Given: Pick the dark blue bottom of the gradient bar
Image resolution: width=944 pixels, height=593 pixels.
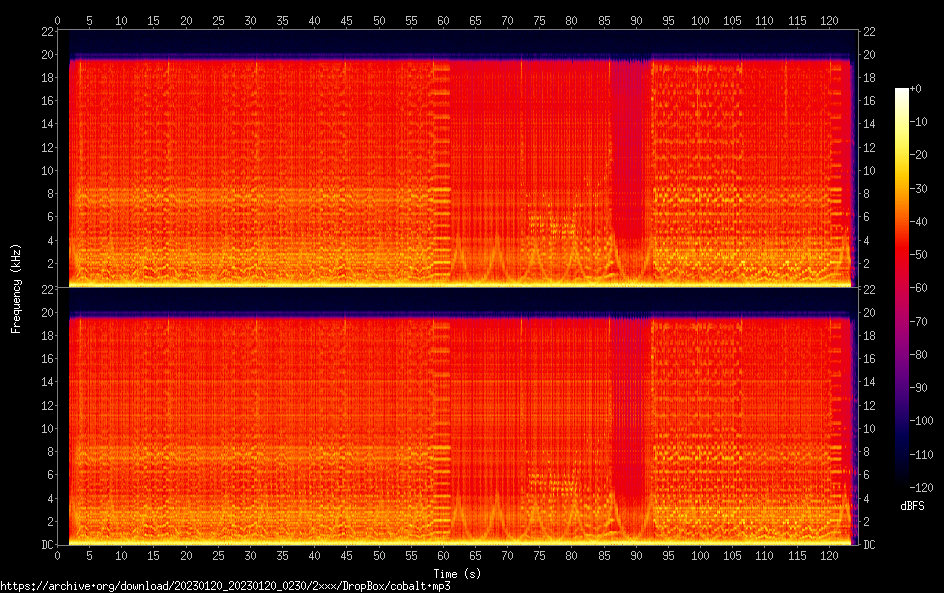Looking at the screenshot, I should pyautogui.click(x=902, y=482).
